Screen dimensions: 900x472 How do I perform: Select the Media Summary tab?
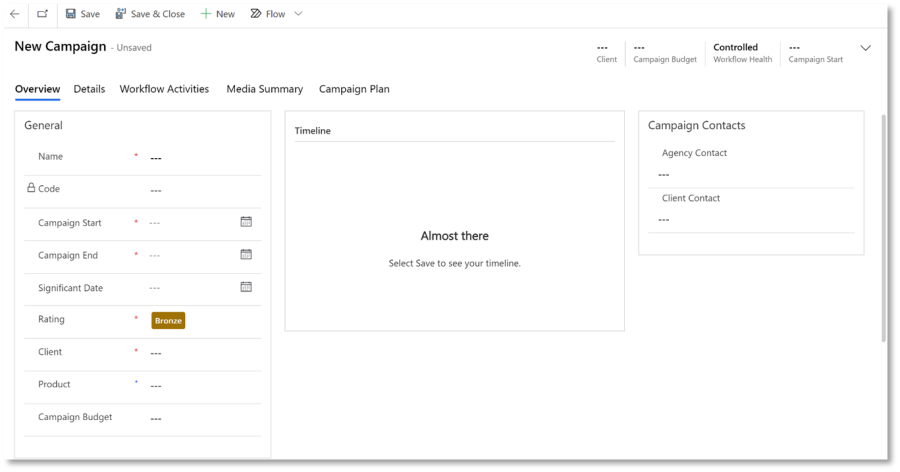(264, 89)
